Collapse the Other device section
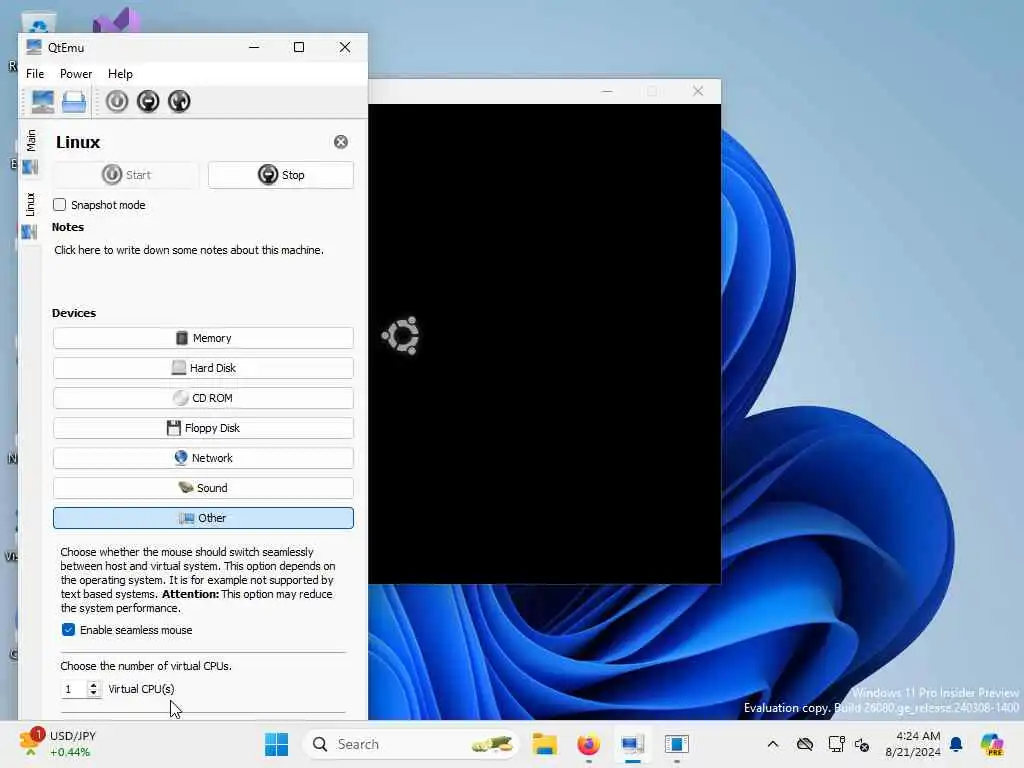This screenshot has width=1024, height=768. (x=203, y=519)
